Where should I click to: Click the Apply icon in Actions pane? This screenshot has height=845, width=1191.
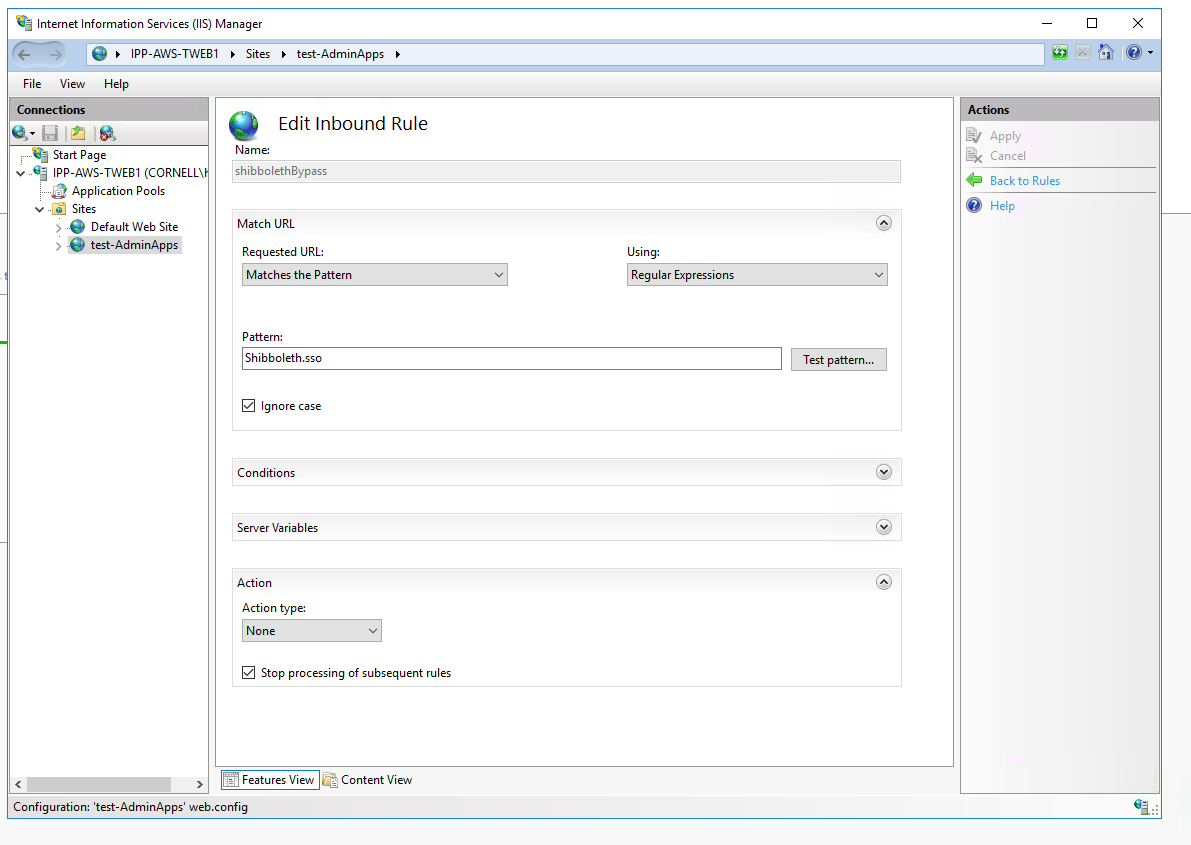pos(974,135)
